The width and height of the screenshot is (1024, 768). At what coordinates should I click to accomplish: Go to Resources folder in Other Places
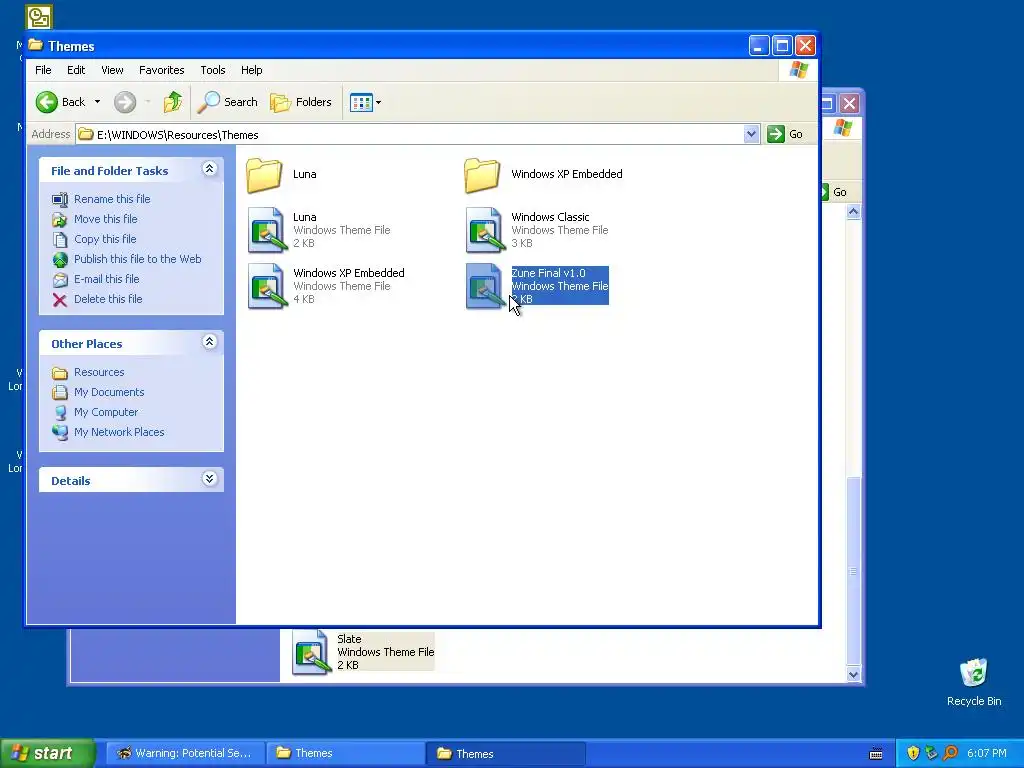(x=99, y=372)
